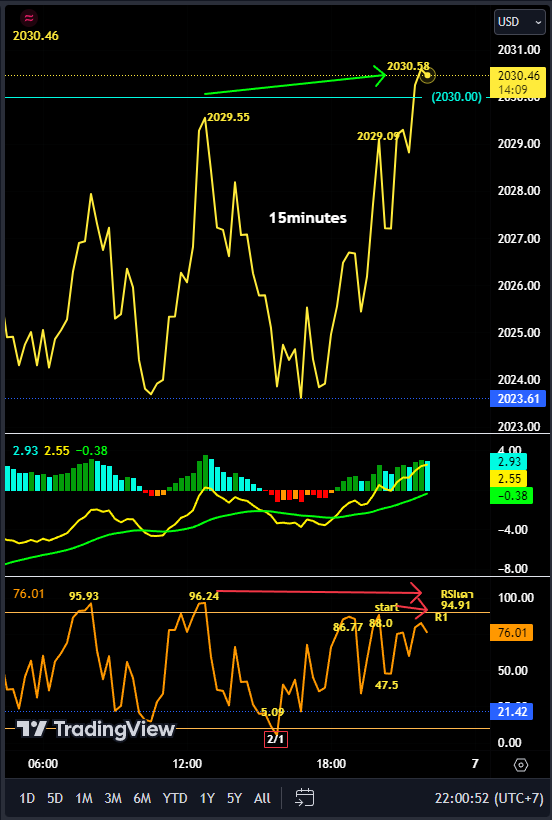Select the YTD time range
The width and height of the screenshot is (552, 820).
pos(175,798)
